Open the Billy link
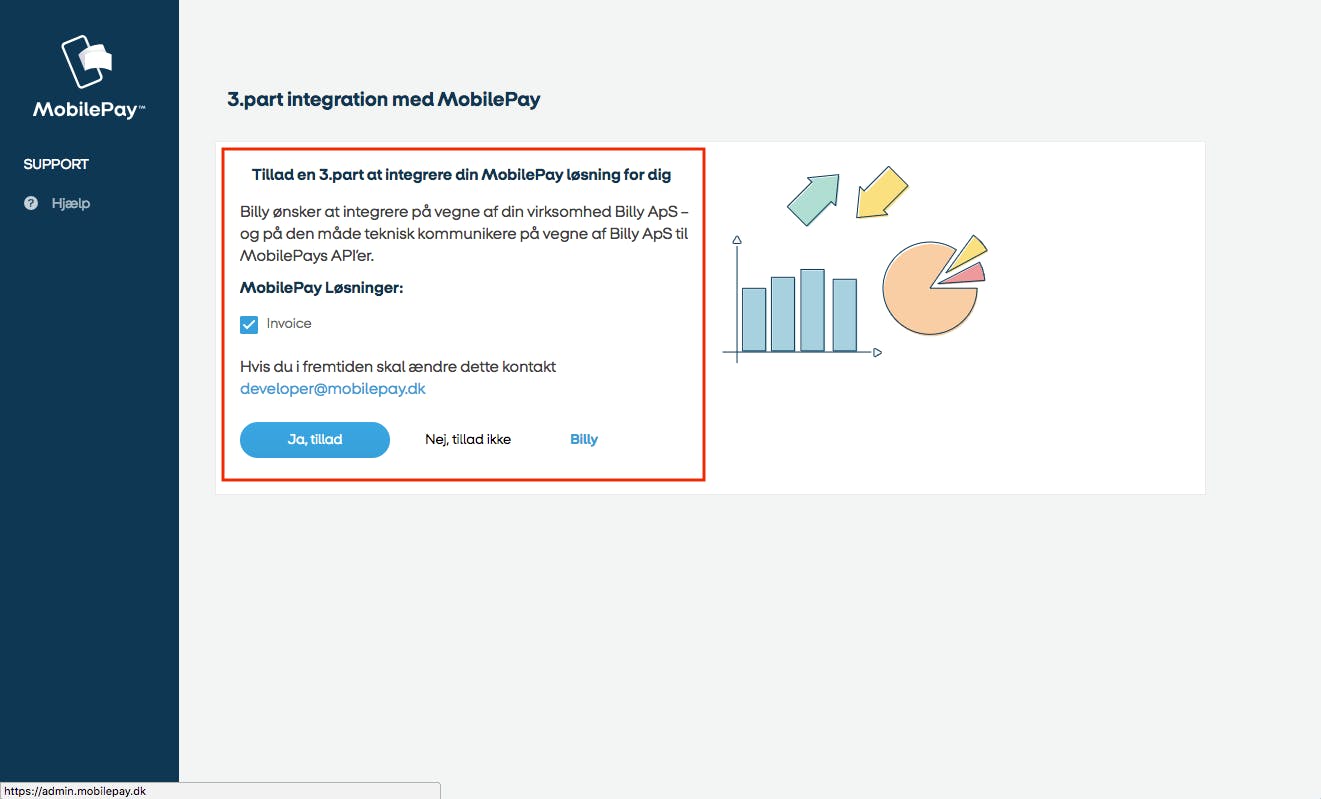Screen dimensions: 1321x799 pyautogui.click(x=584, y=440)
